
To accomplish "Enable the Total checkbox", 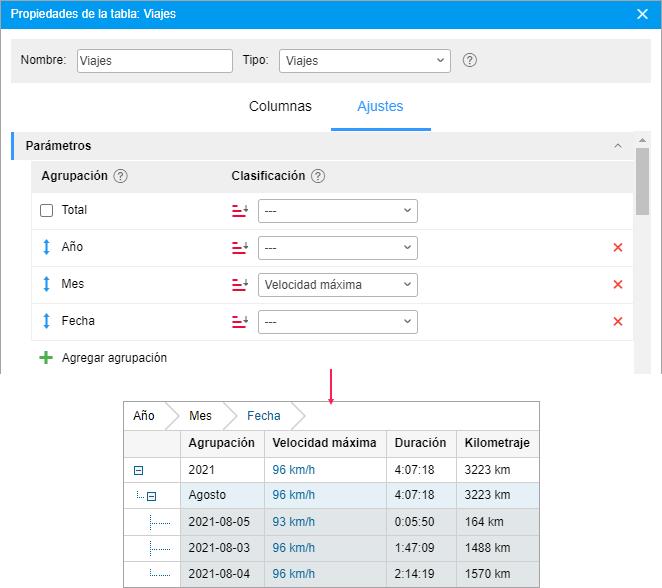I will coord(47,211).
